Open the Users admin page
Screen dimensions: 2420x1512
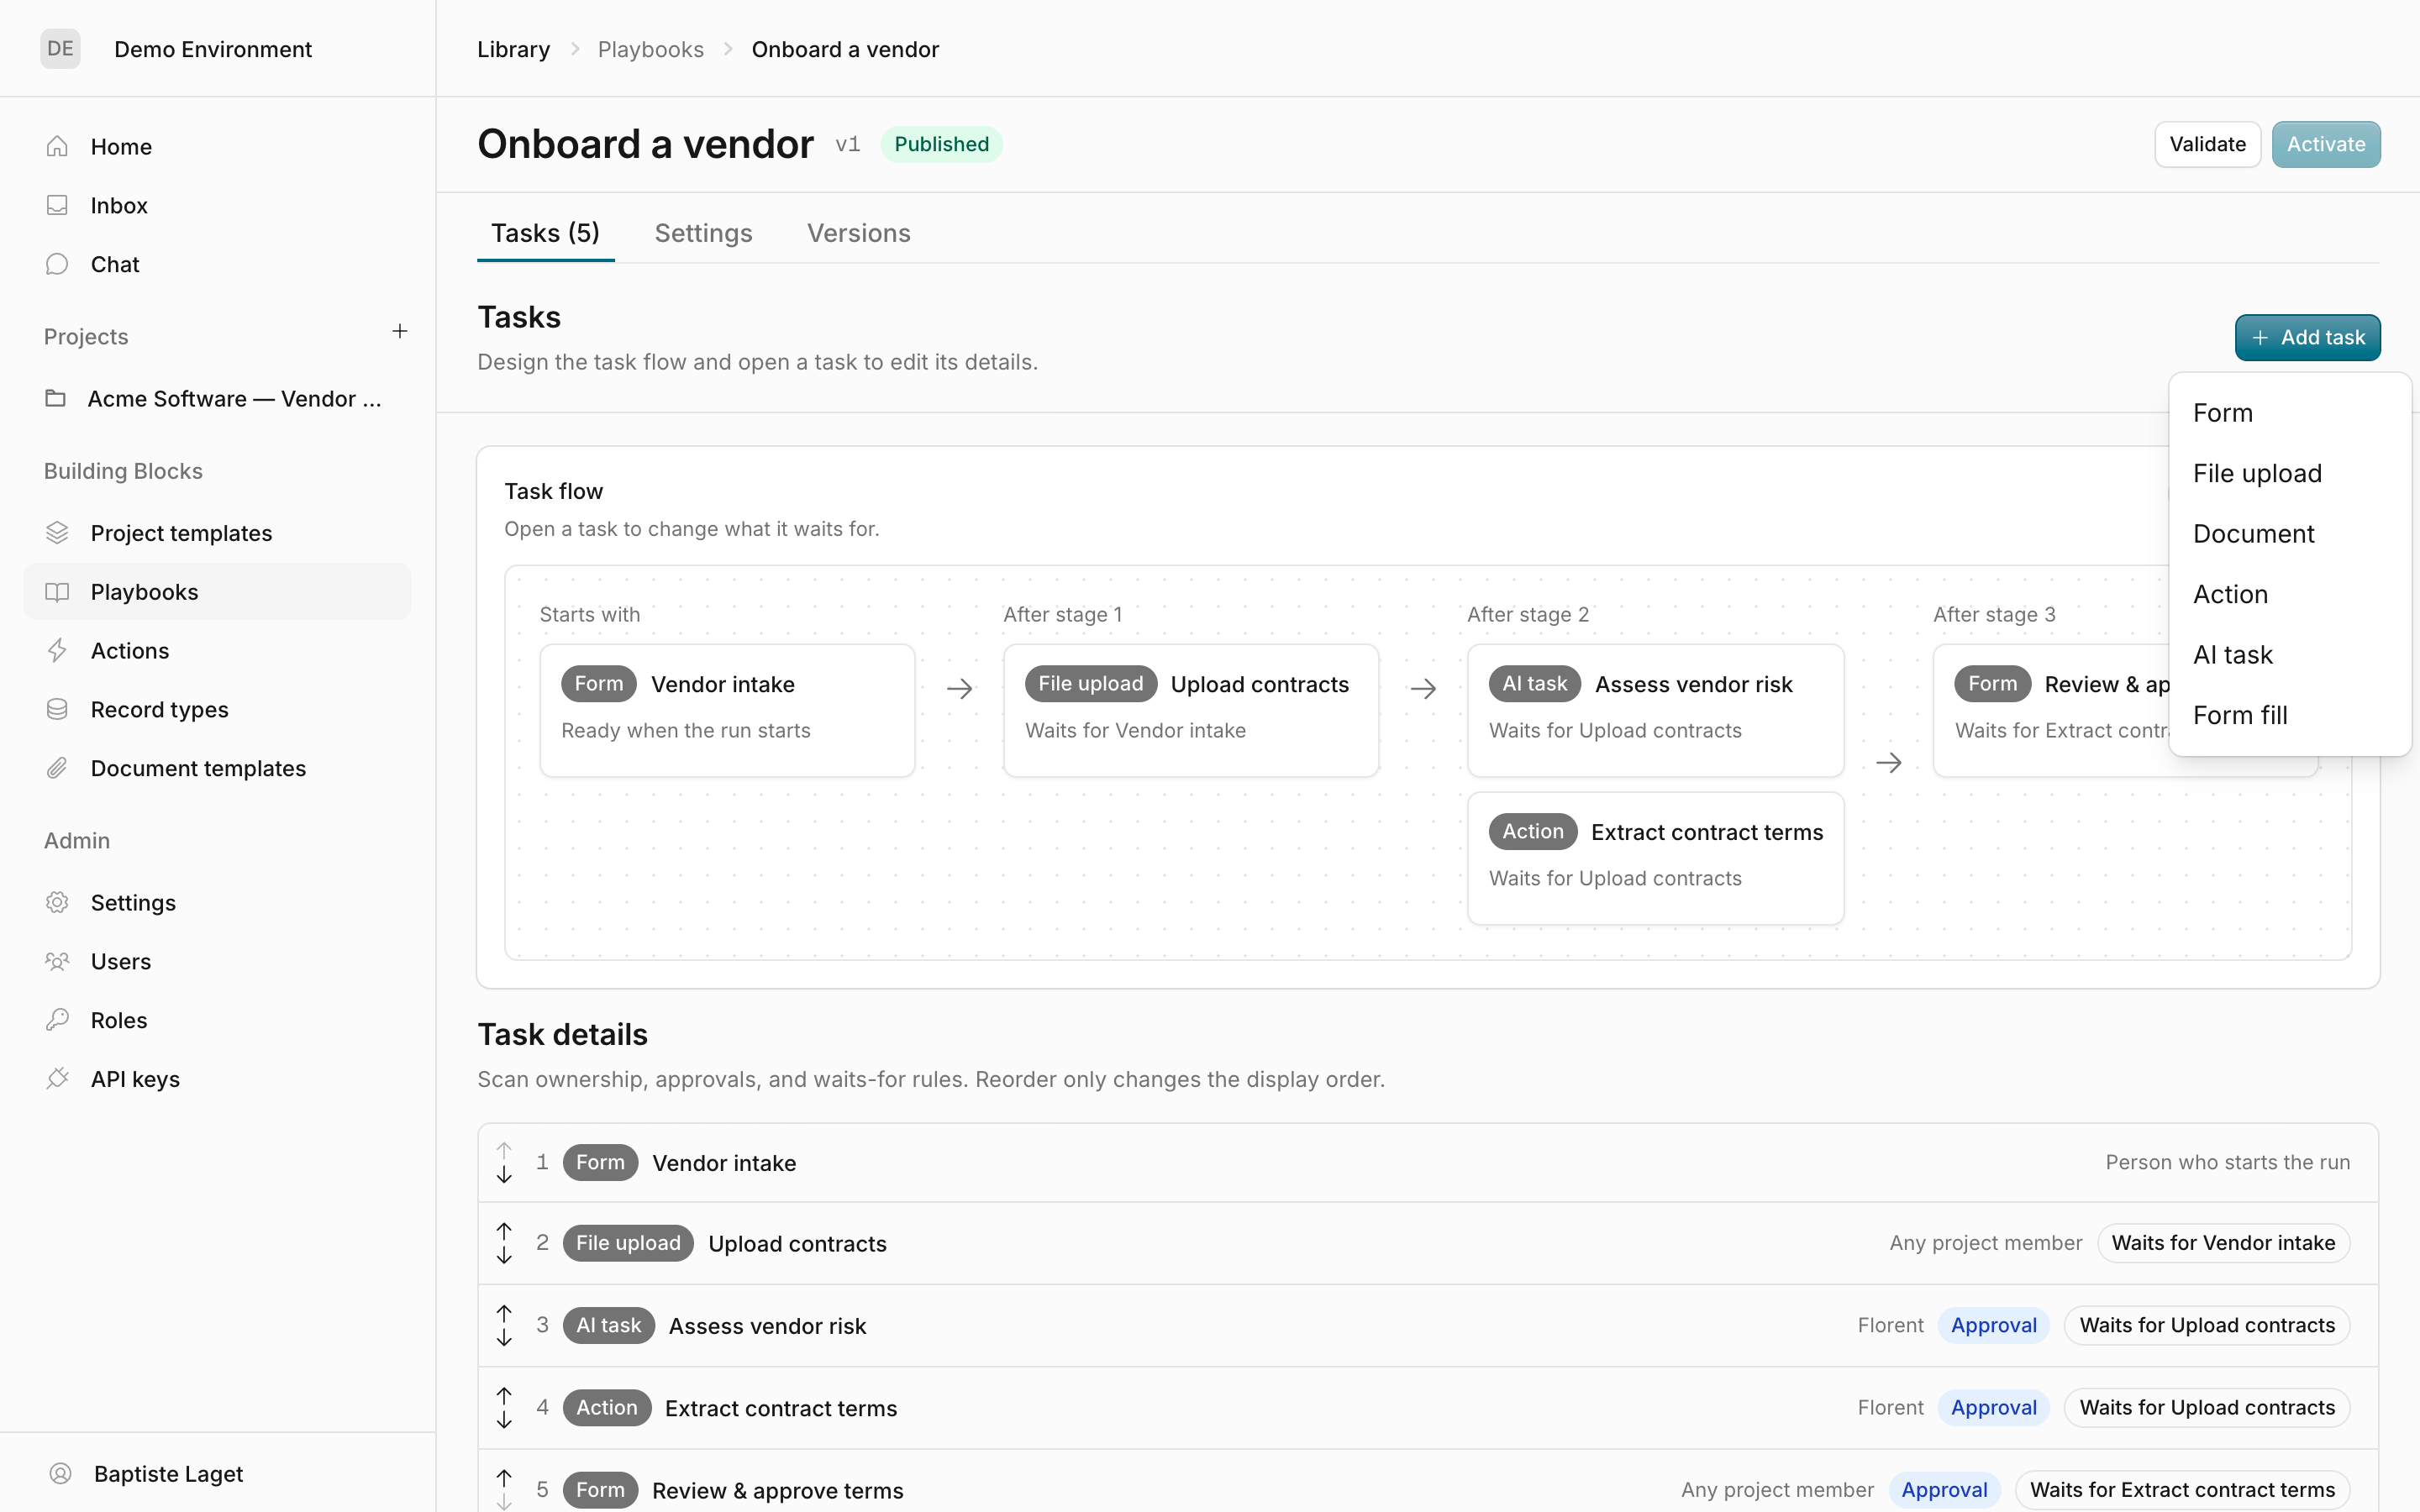coord(217,961)
